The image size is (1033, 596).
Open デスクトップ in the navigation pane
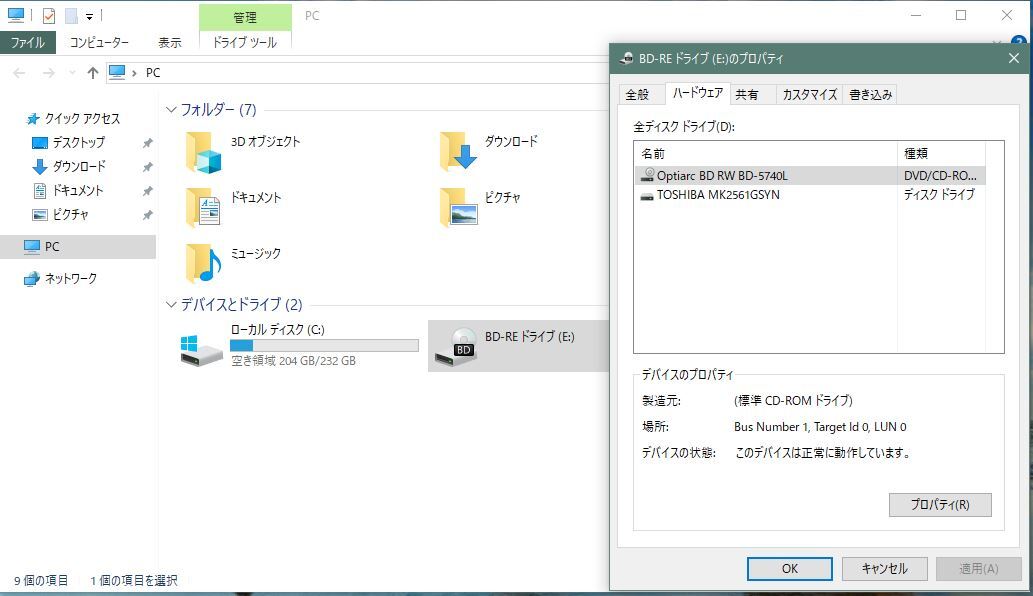[78, 142]
